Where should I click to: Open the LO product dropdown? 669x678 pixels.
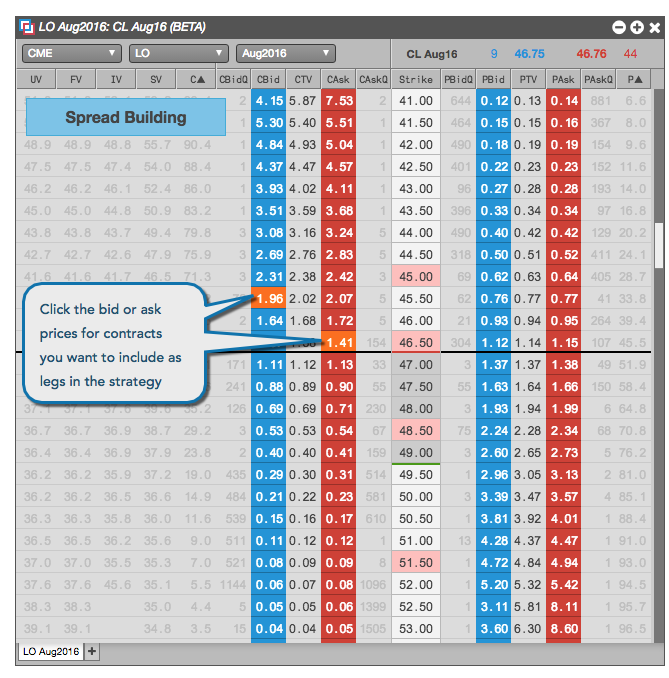(x=179, y=54)
